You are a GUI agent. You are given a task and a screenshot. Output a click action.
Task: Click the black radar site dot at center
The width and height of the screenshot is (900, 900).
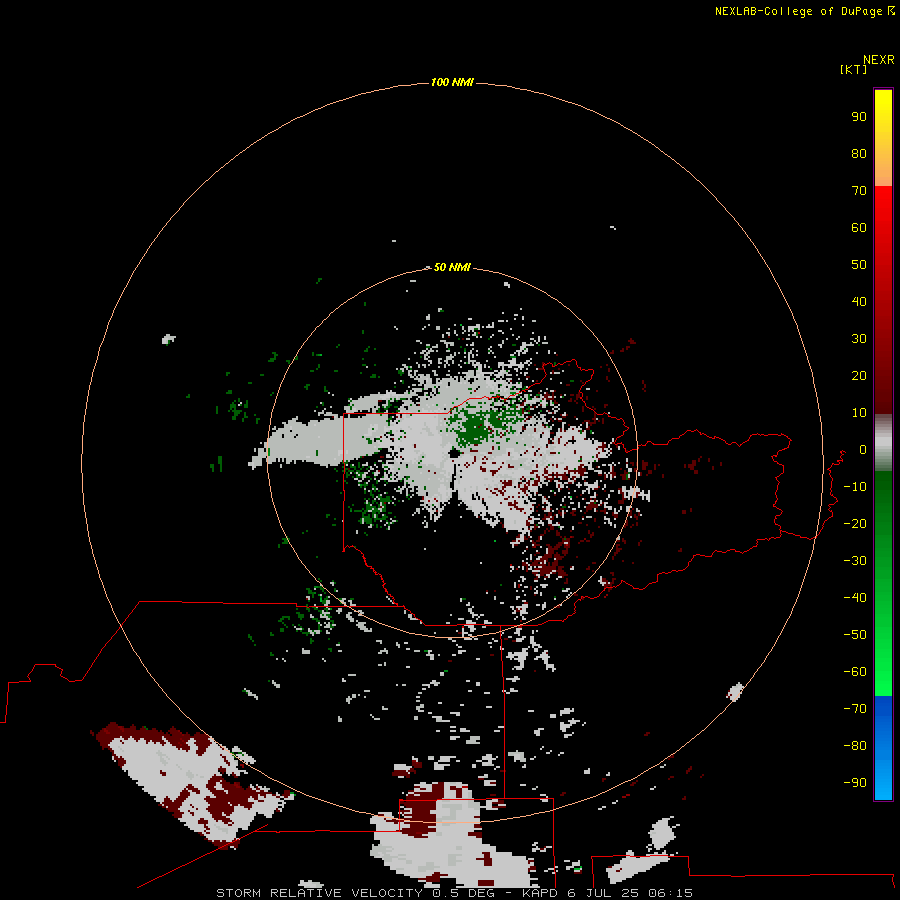[x=454, y=453]
